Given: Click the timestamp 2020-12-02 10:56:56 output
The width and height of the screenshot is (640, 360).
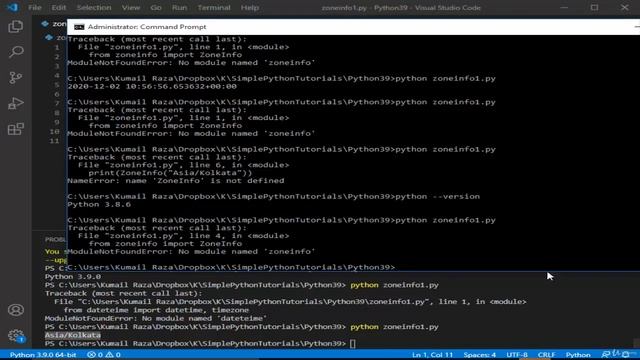Looking at the screenshot, I should click(x=152, y=86).
